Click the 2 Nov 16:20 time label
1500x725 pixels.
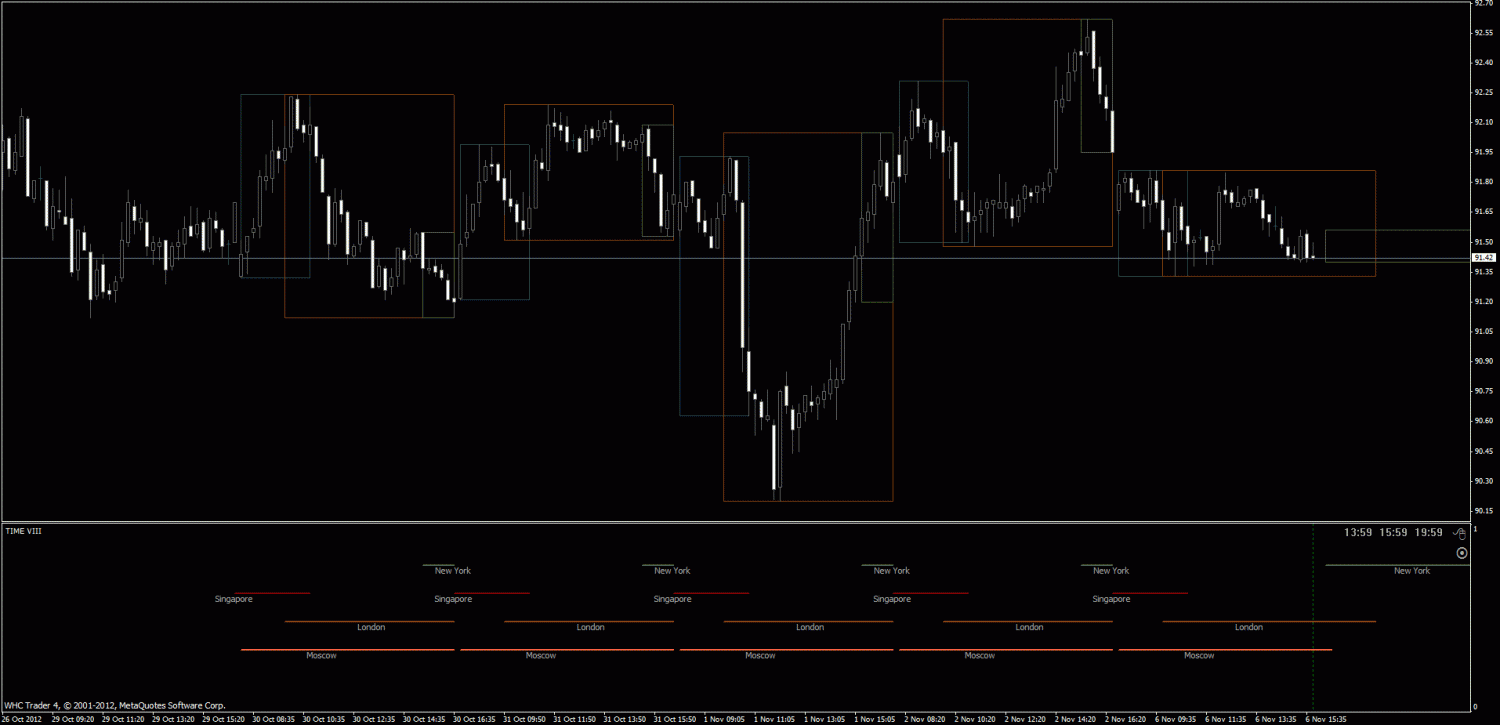(x=1125, y=719)
